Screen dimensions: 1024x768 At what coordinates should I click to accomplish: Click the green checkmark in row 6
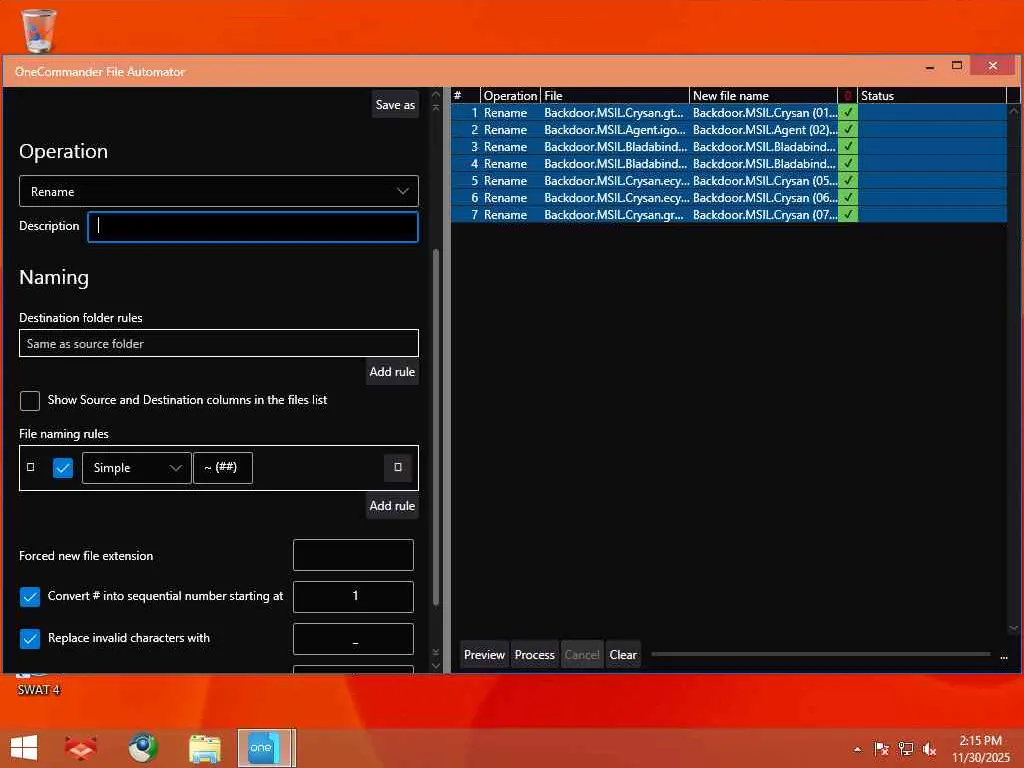point(848,197)
